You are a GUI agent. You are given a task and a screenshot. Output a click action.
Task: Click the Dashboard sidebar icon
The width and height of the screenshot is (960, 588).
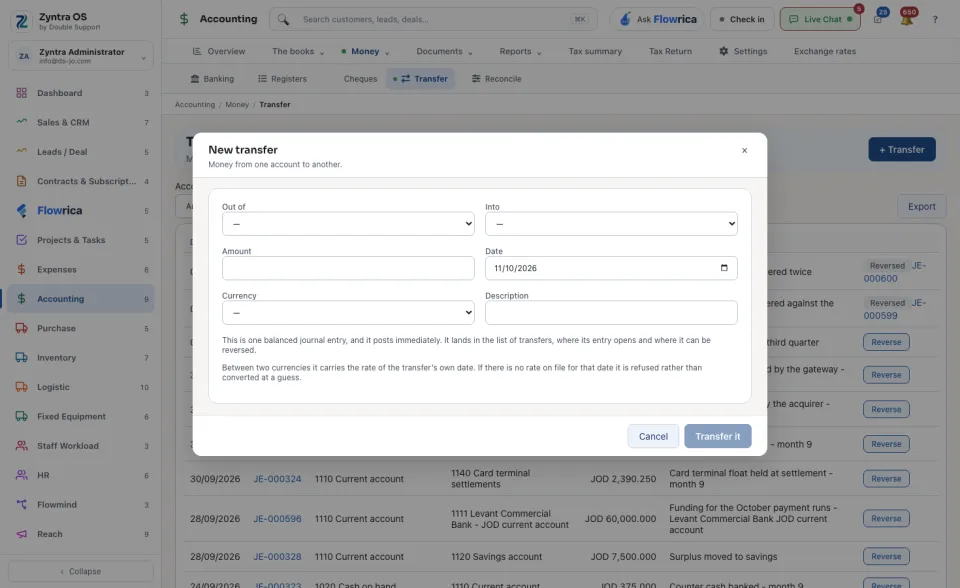click(x=21, y=93)
